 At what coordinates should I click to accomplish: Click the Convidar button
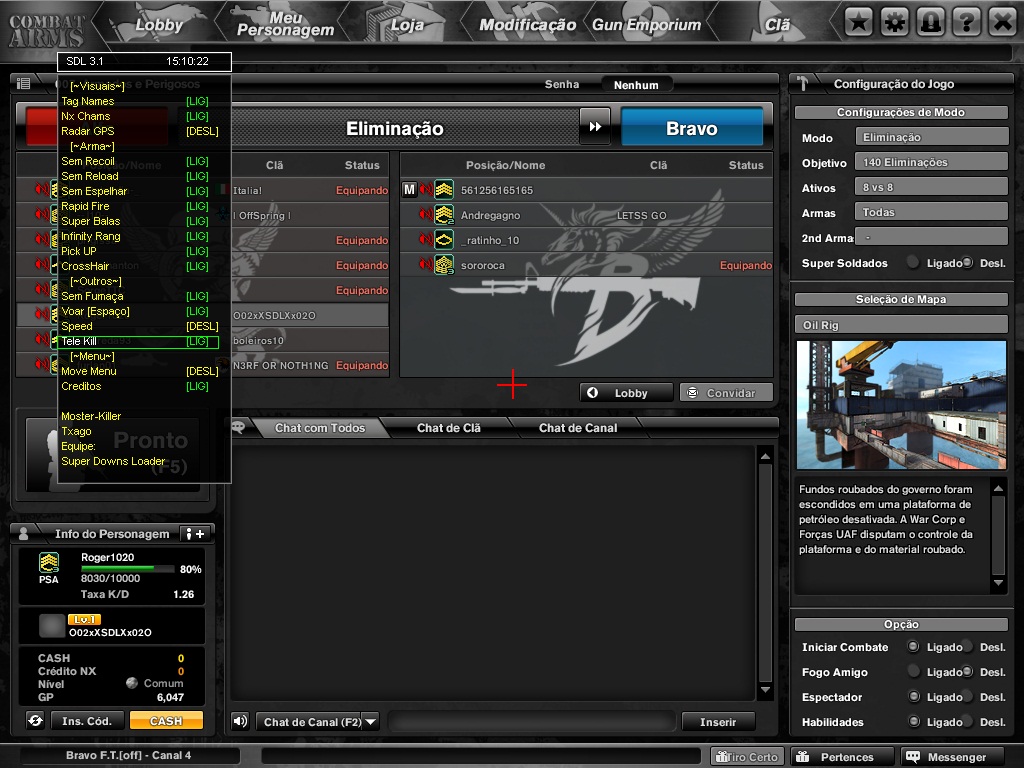click(726, 392)
